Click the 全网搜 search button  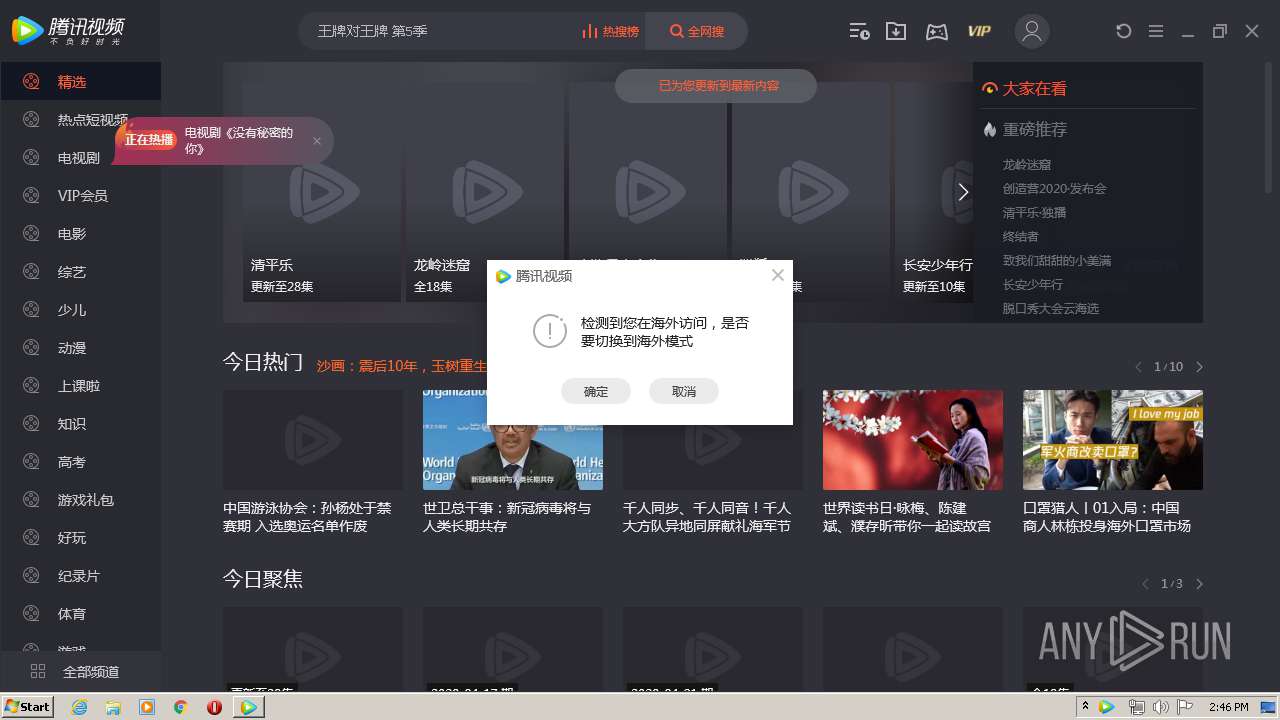click(x=697, y=31)
